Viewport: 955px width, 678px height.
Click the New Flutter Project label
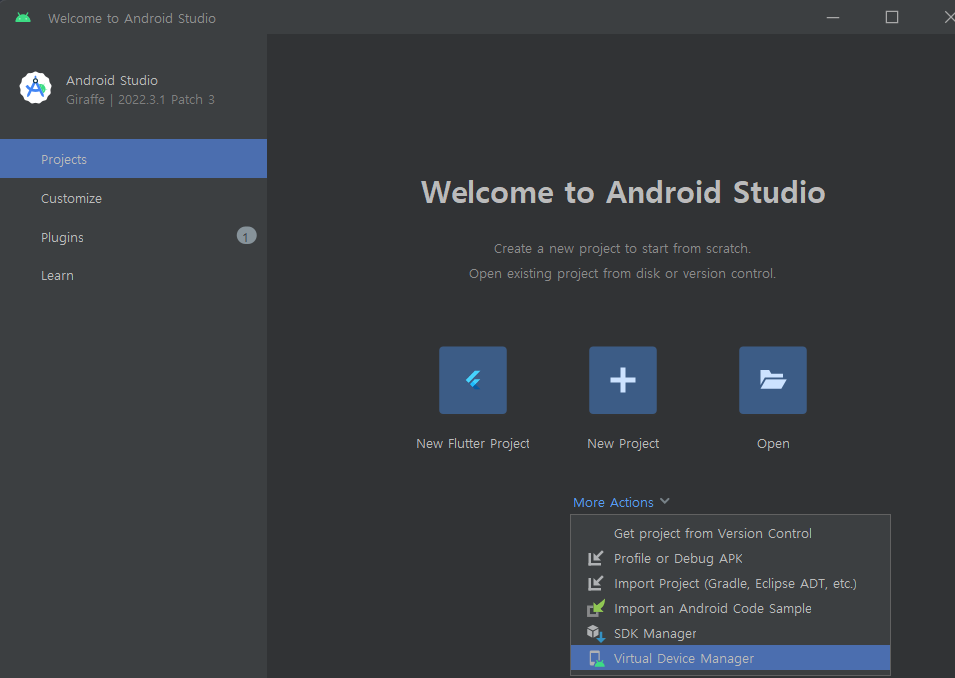473,443
